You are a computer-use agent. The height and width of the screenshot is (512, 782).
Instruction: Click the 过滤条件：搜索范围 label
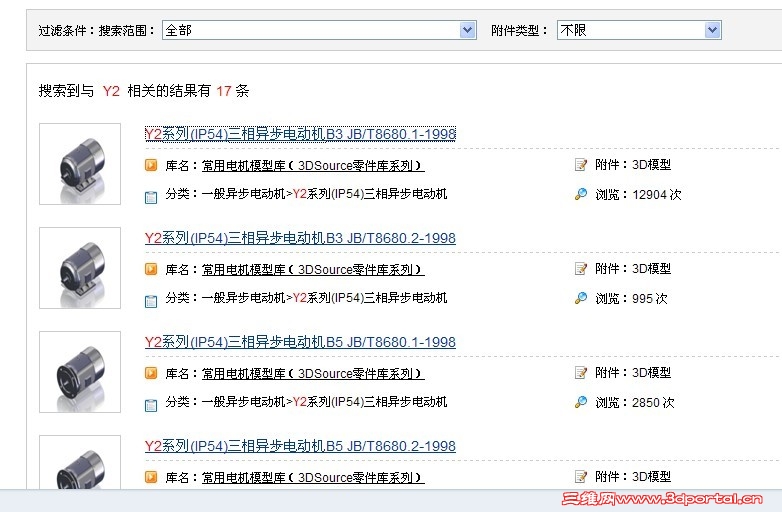tap(97, 30)
